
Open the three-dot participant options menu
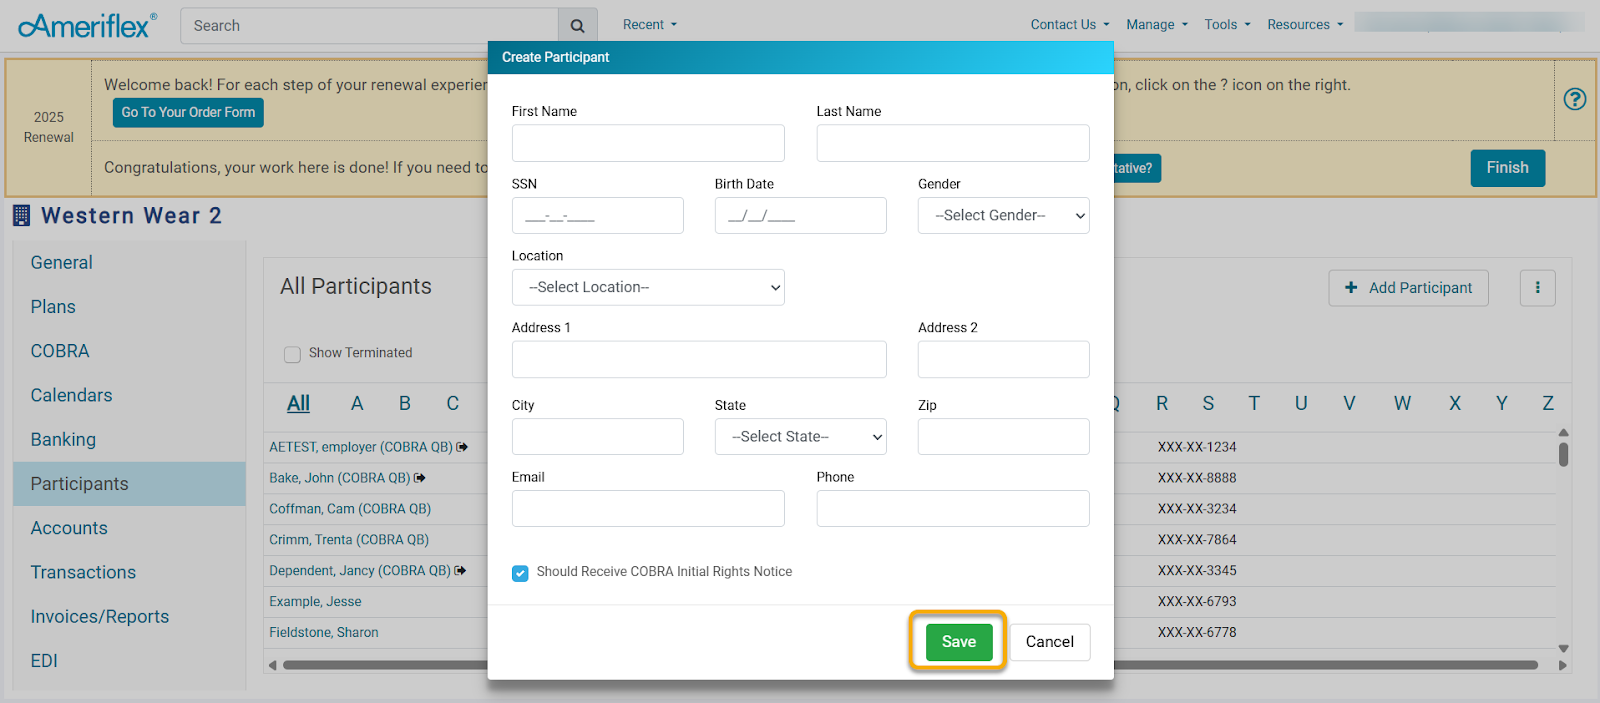click(1537, 288)
